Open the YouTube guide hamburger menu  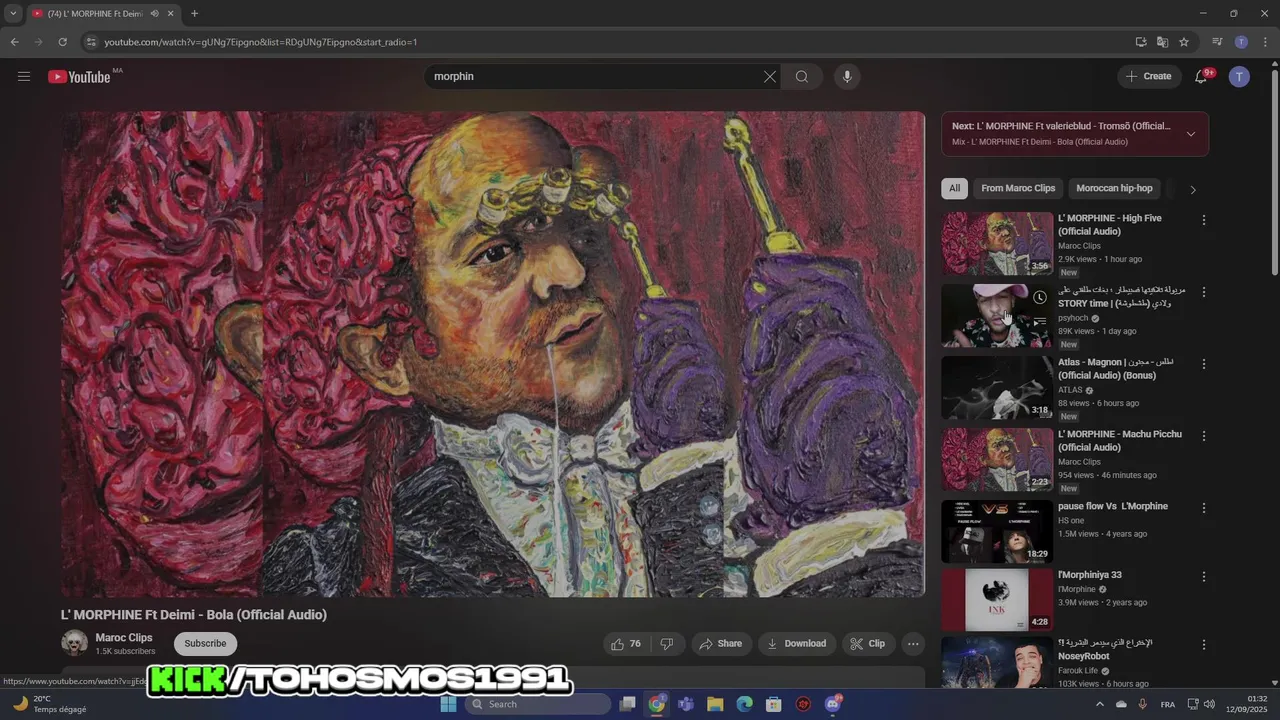[24, 76]
